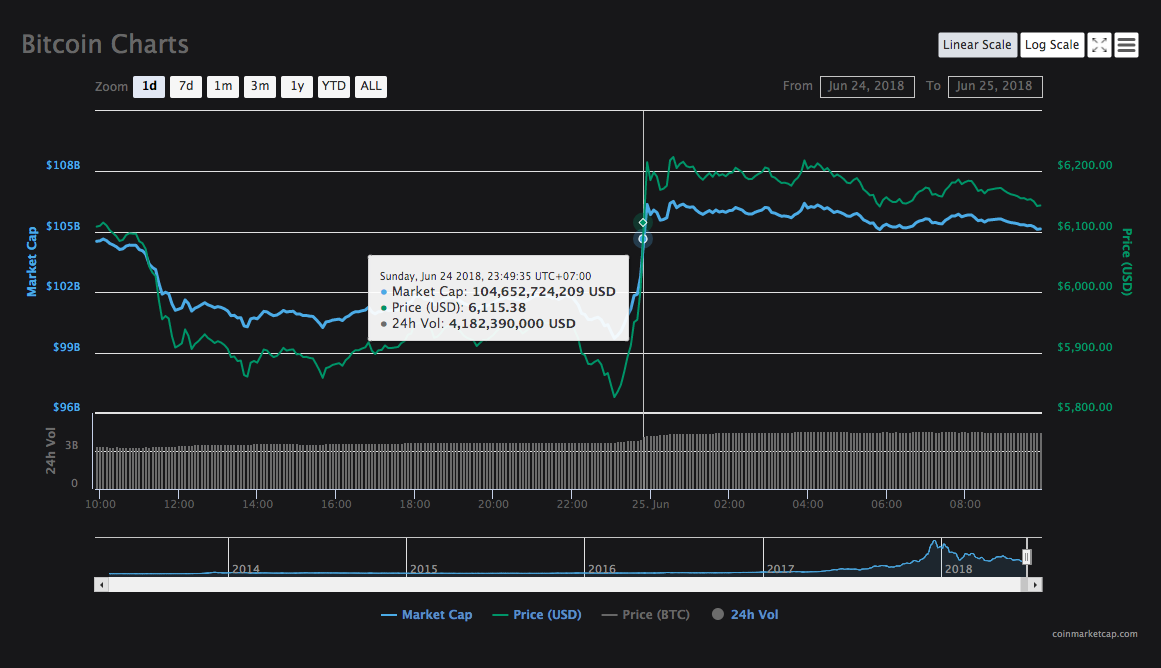This screenshot has height=668, width=1161.
Task: Switch to Log Scale
Action: (x=1052, y=44)
